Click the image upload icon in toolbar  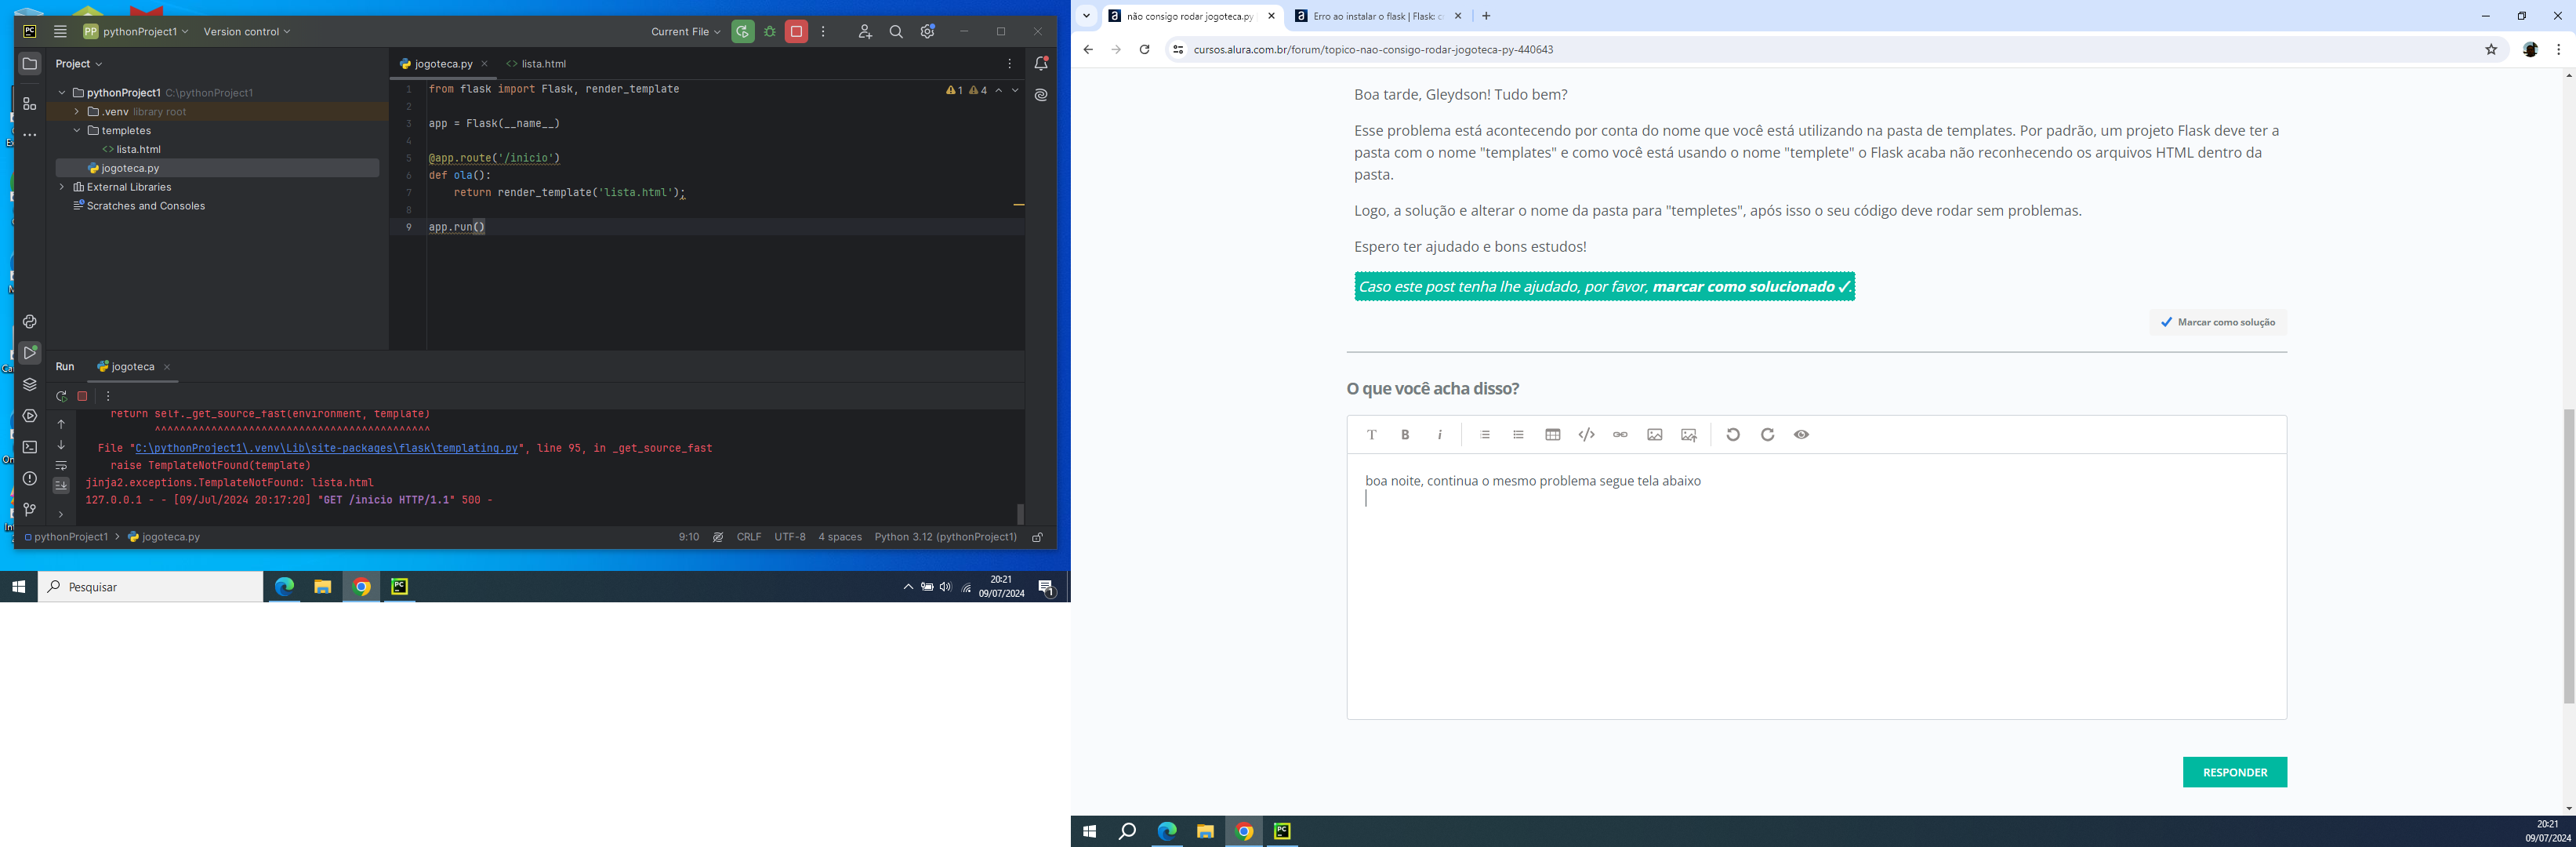coord(1689,434)
